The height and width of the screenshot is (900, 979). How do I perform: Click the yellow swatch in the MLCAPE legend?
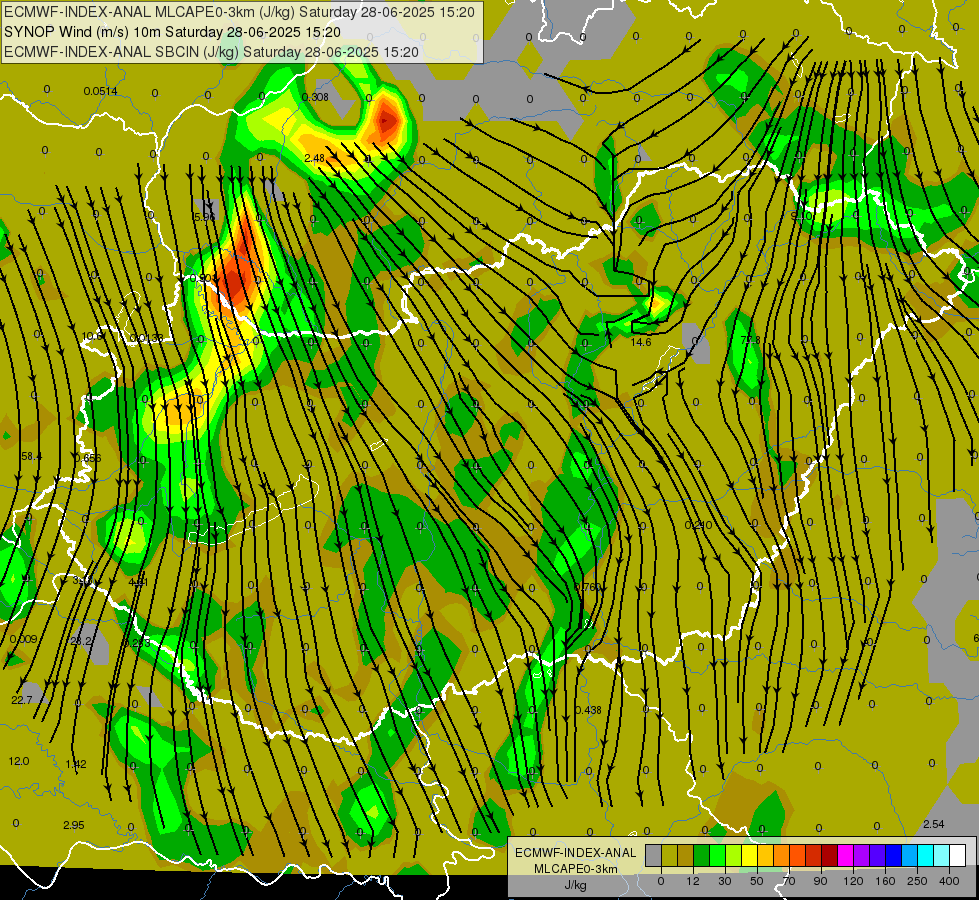coord(749,855)
